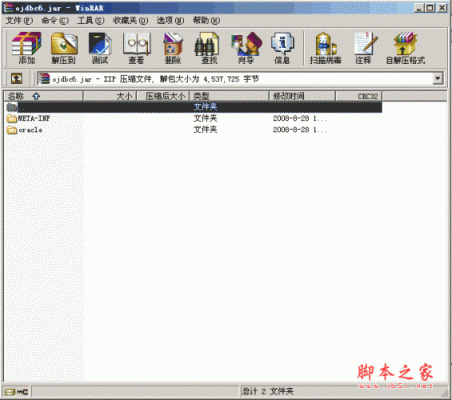Open the 查看 (View) tool
The height and width of the screenshot is (400, 452).
tap(136, 48)
